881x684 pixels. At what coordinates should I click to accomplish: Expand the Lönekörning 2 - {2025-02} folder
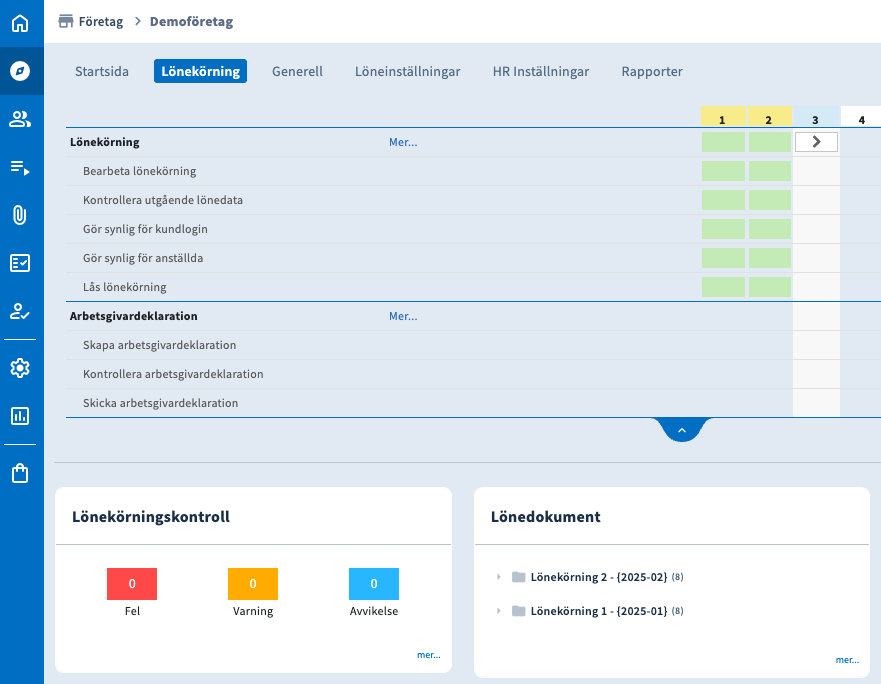(499, 577)
